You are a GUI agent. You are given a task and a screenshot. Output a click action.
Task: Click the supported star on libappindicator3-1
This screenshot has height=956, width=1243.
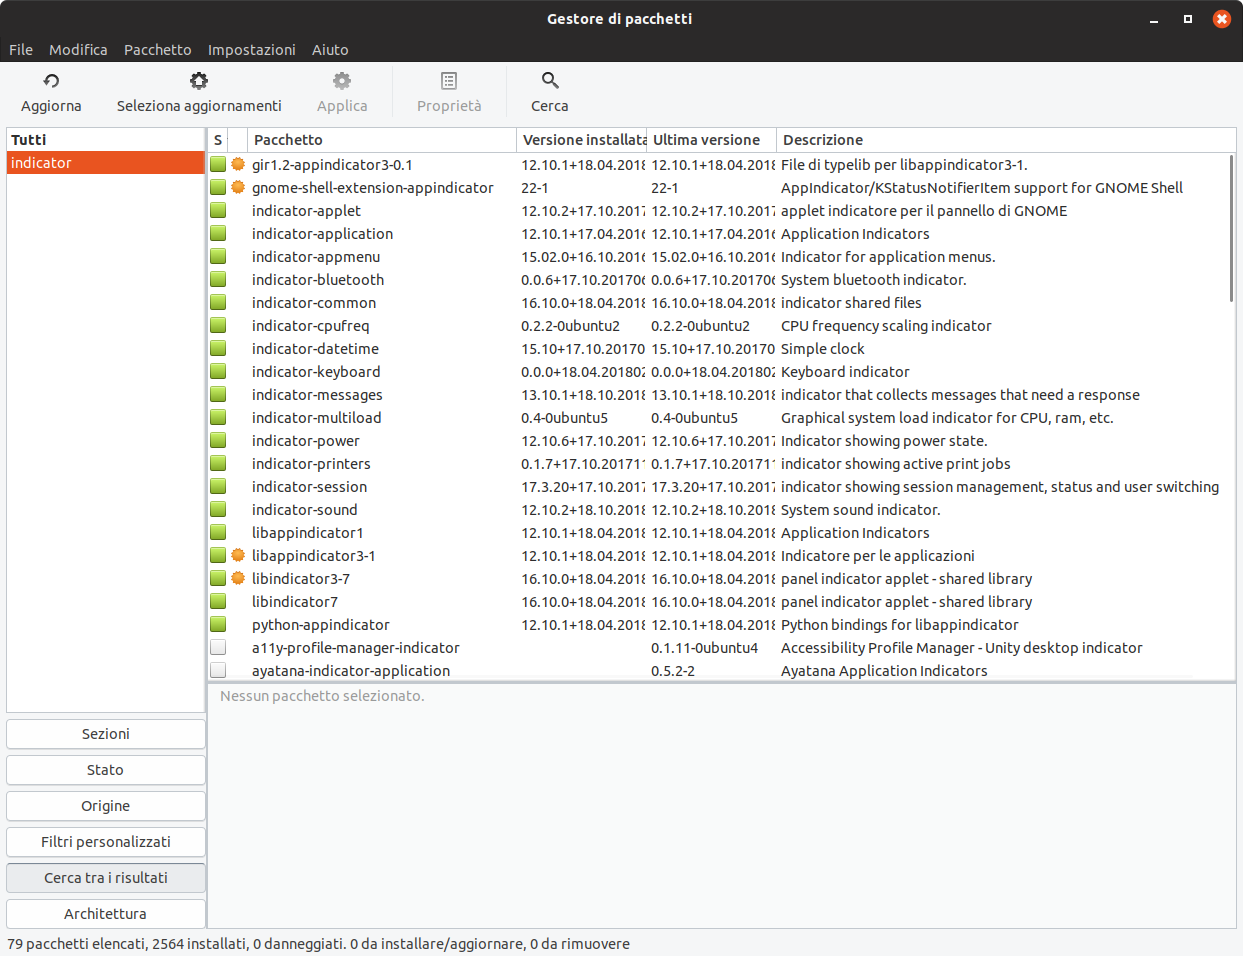[237, 555]
